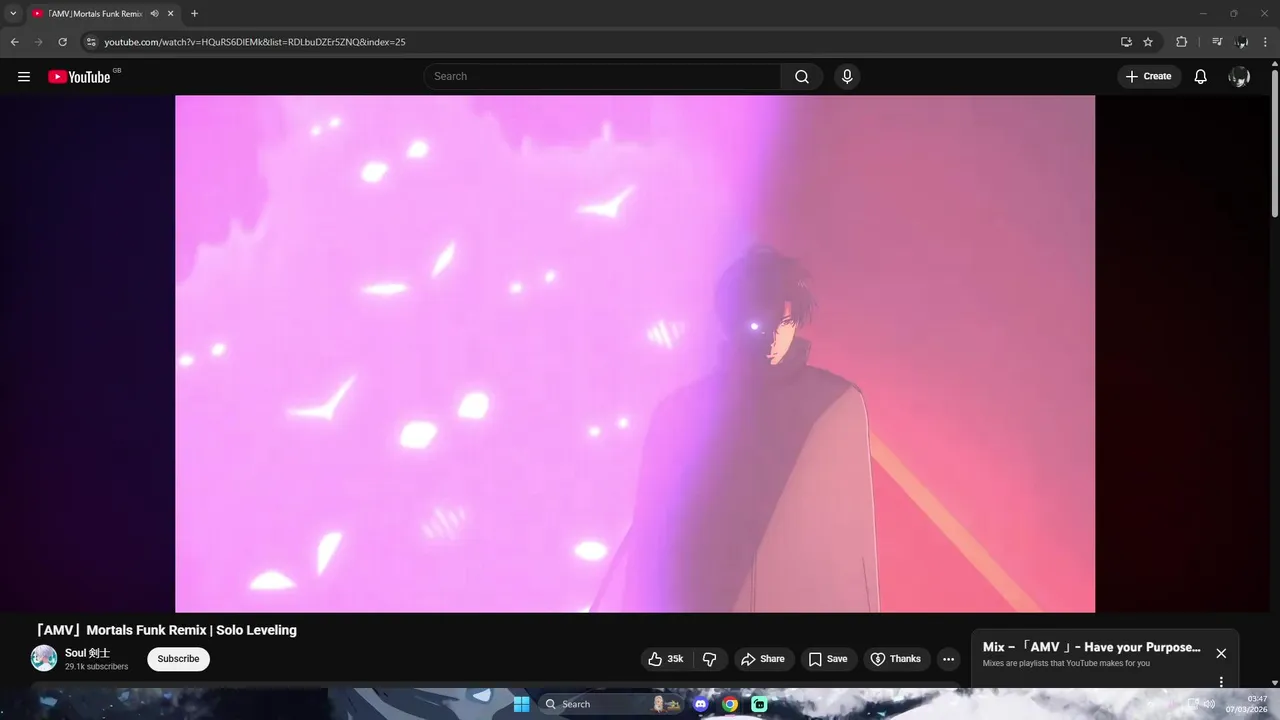Click the YouTube search input field

point(603,76)
